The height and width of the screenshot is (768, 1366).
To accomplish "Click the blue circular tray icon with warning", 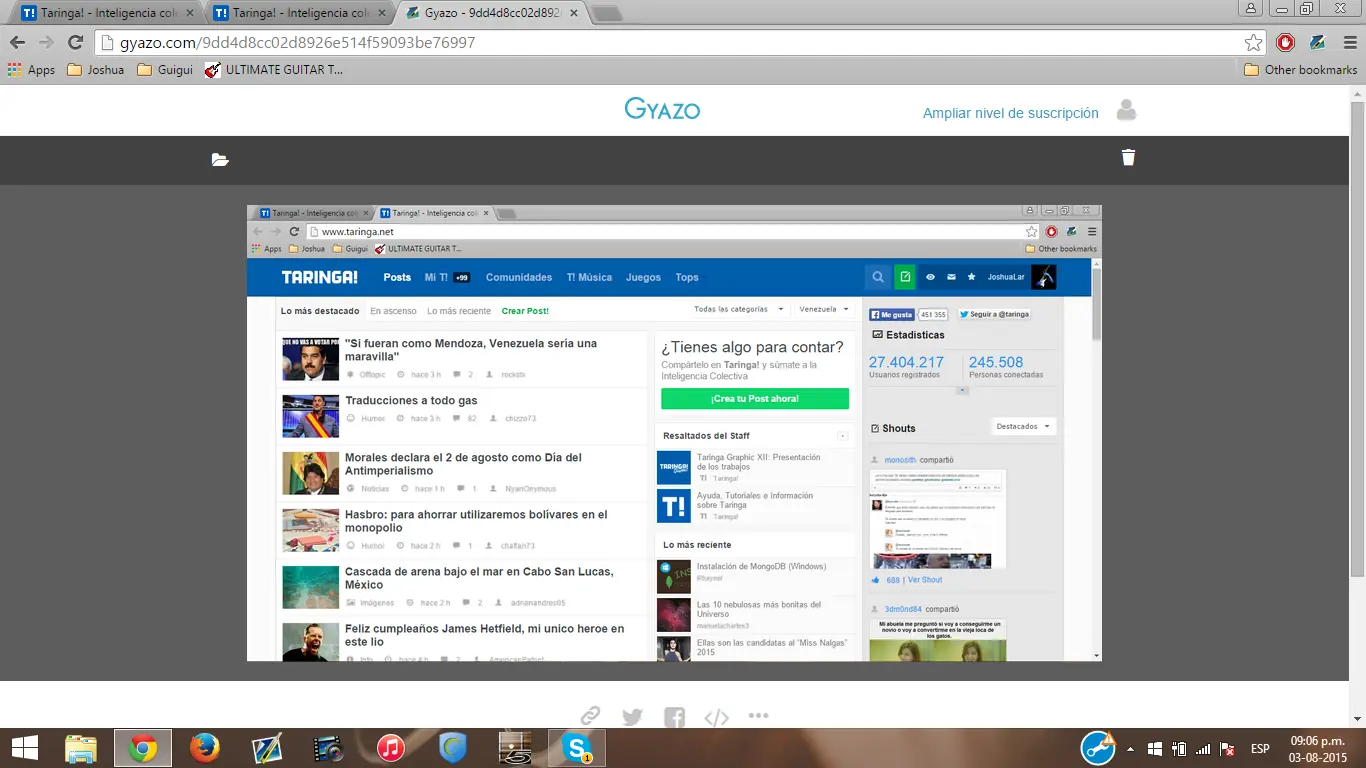I will click(x=1098, y=748).
